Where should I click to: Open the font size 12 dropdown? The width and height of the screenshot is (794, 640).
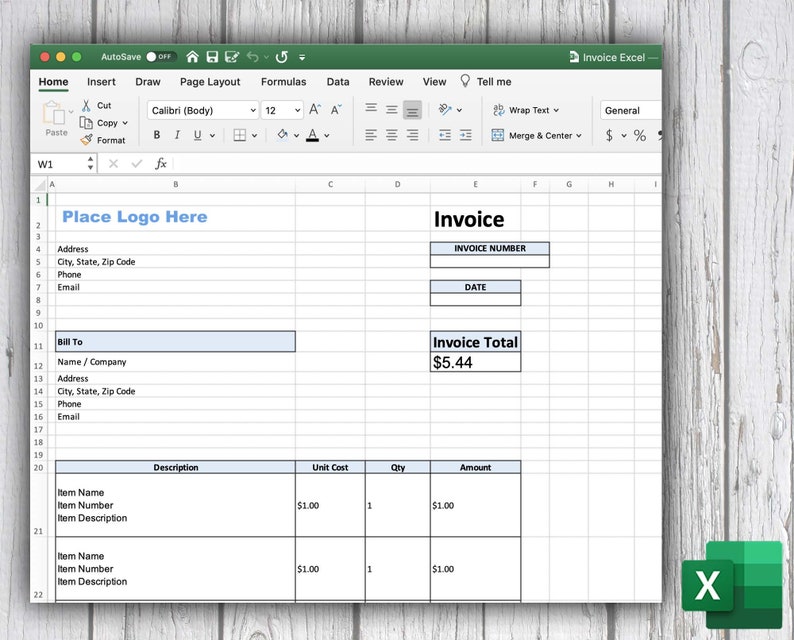[282, 110]
